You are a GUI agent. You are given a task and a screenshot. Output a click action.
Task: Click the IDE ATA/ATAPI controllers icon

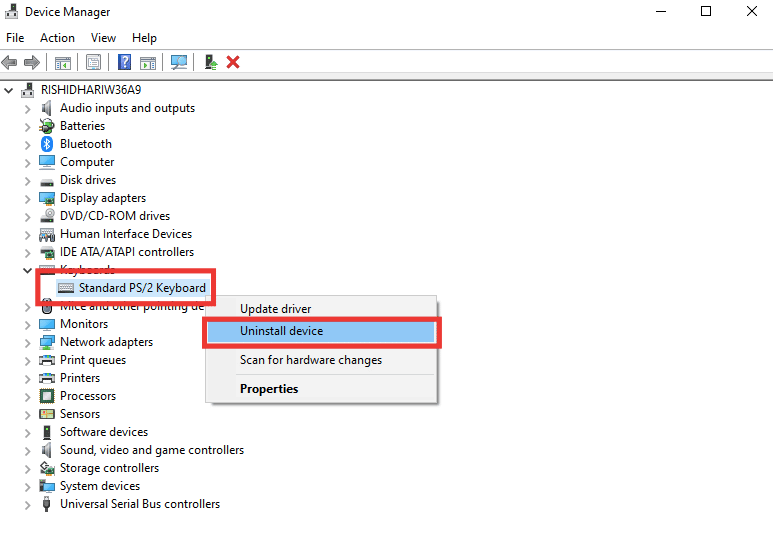pos(47,252)
